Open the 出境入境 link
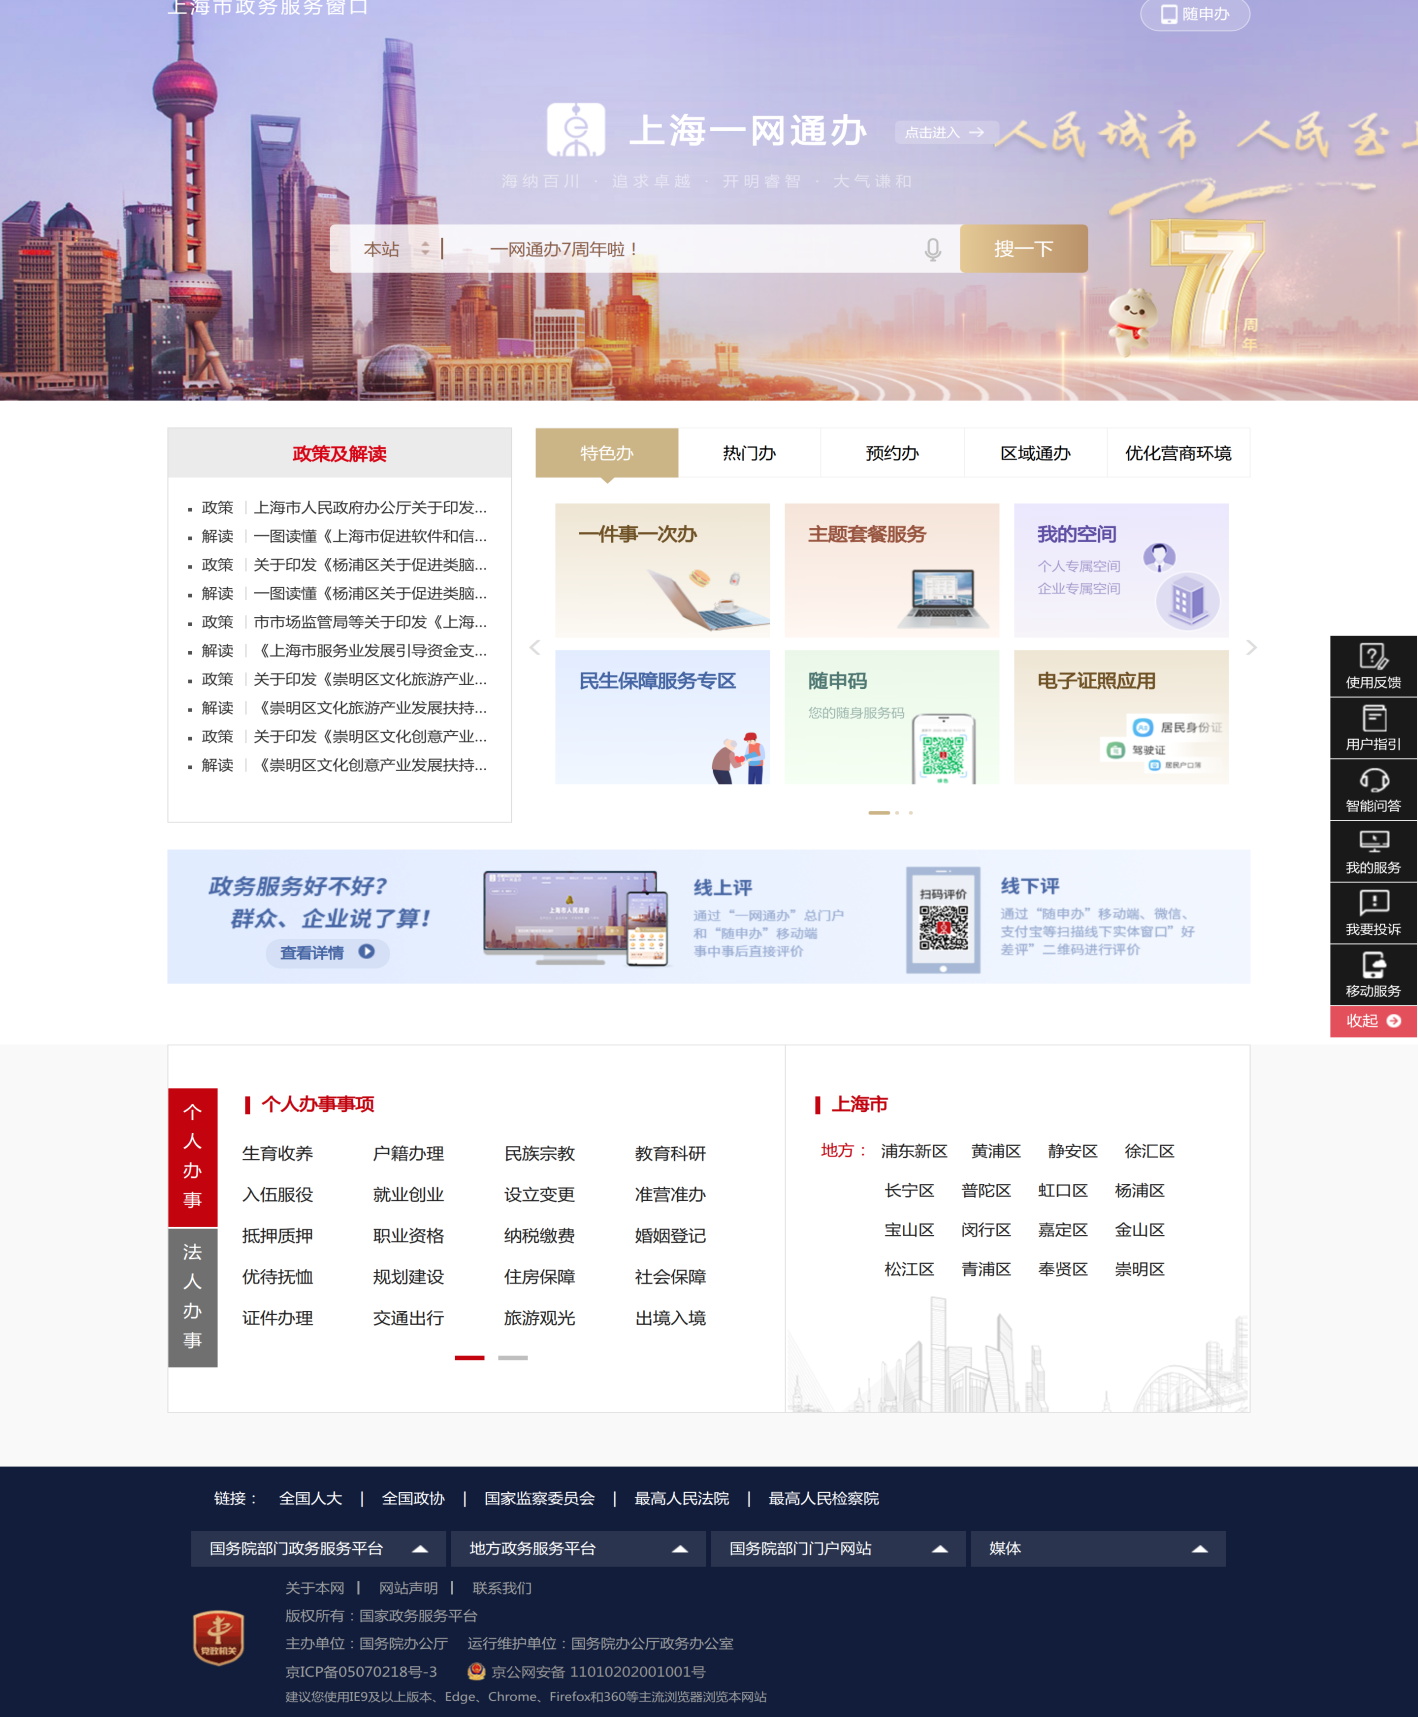Image resolution: width=1418 pixels, height=1717 pixels. [x=670, y=1318]
